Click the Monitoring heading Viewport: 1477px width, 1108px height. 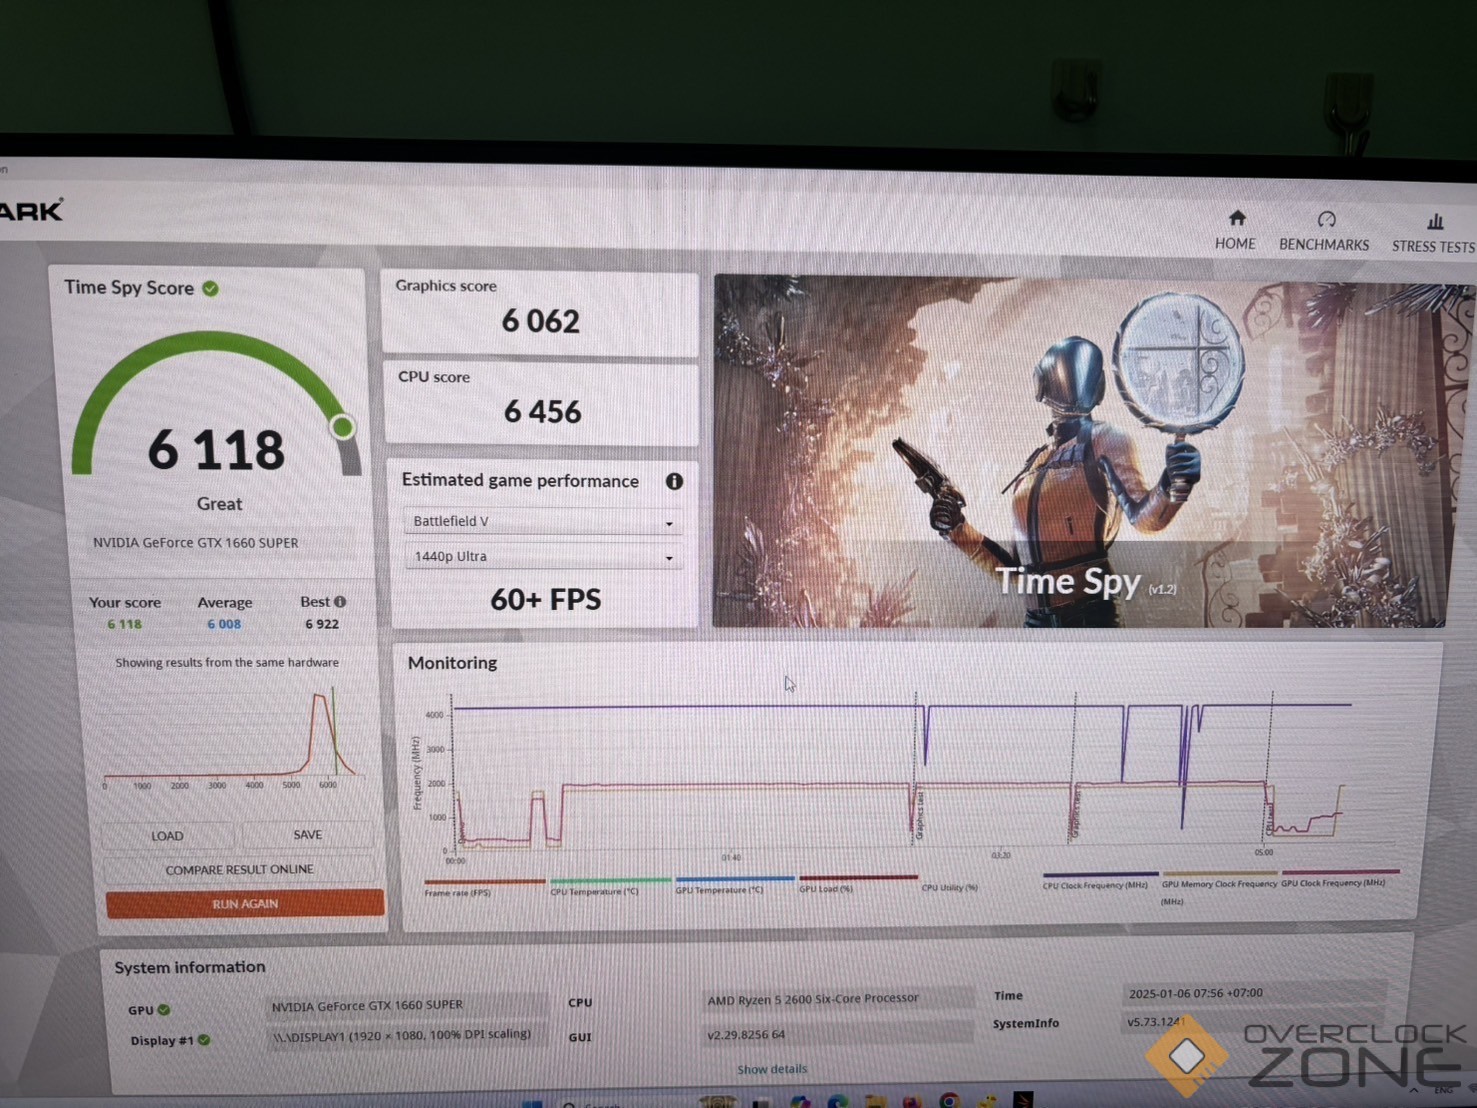point(453,663)
